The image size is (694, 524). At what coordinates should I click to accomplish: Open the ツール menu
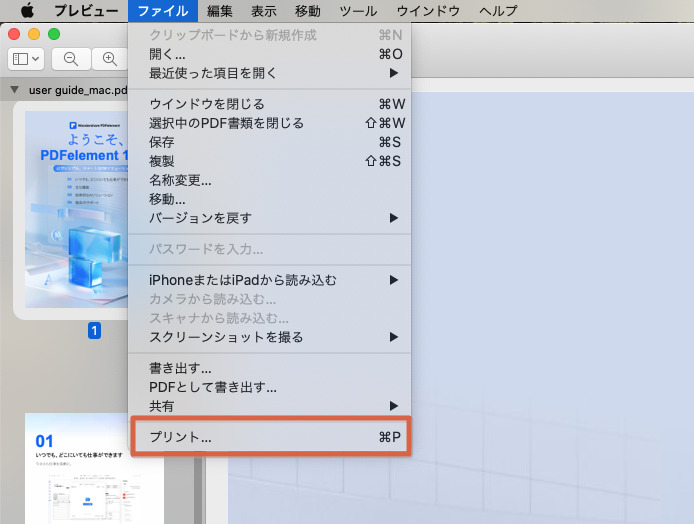coord(358,11)
